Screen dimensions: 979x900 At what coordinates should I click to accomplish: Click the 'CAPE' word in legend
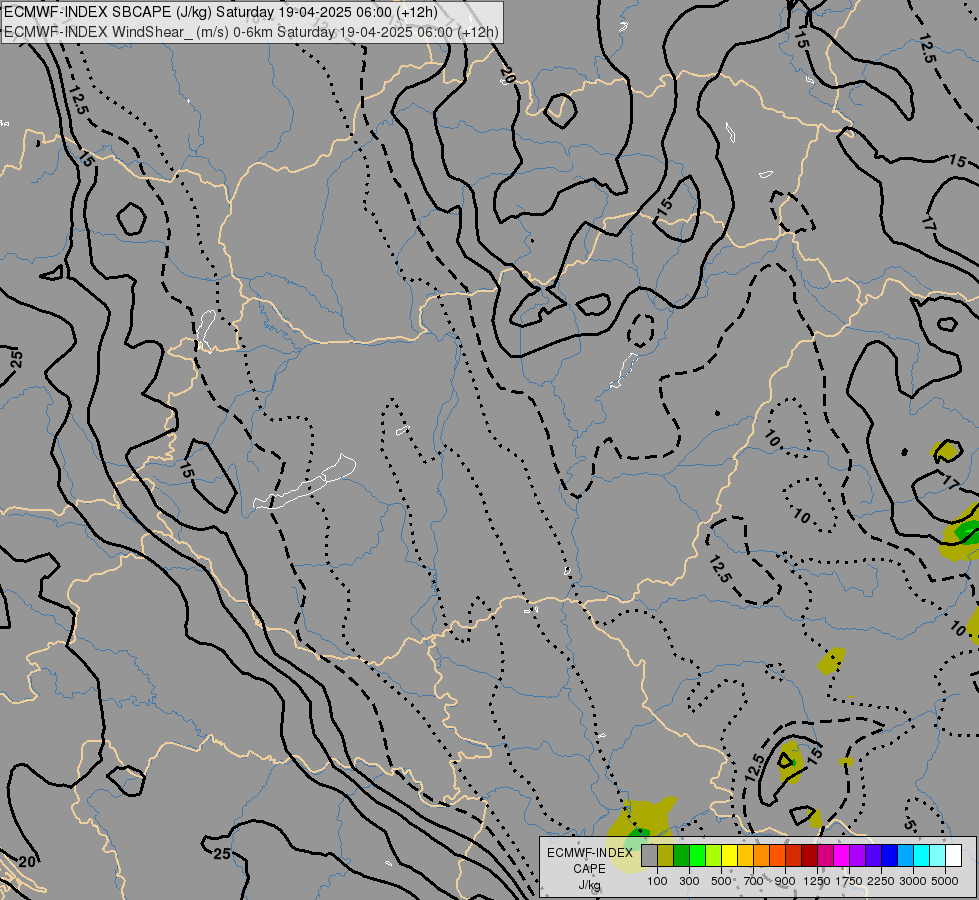(589, 869)
